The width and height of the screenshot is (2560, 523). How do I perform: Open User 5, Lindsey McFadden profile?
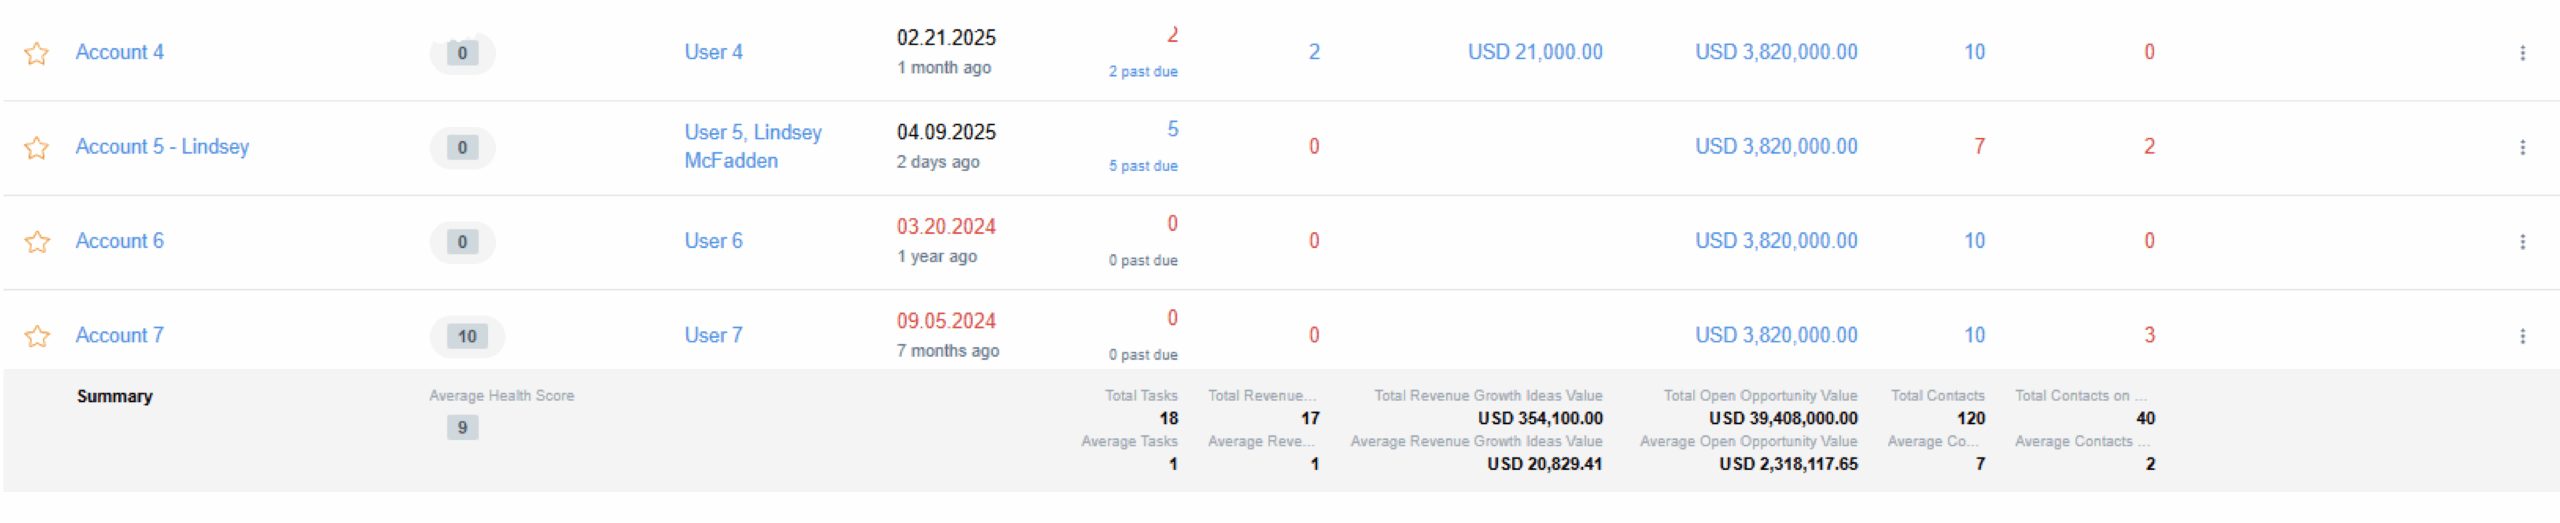753,146
